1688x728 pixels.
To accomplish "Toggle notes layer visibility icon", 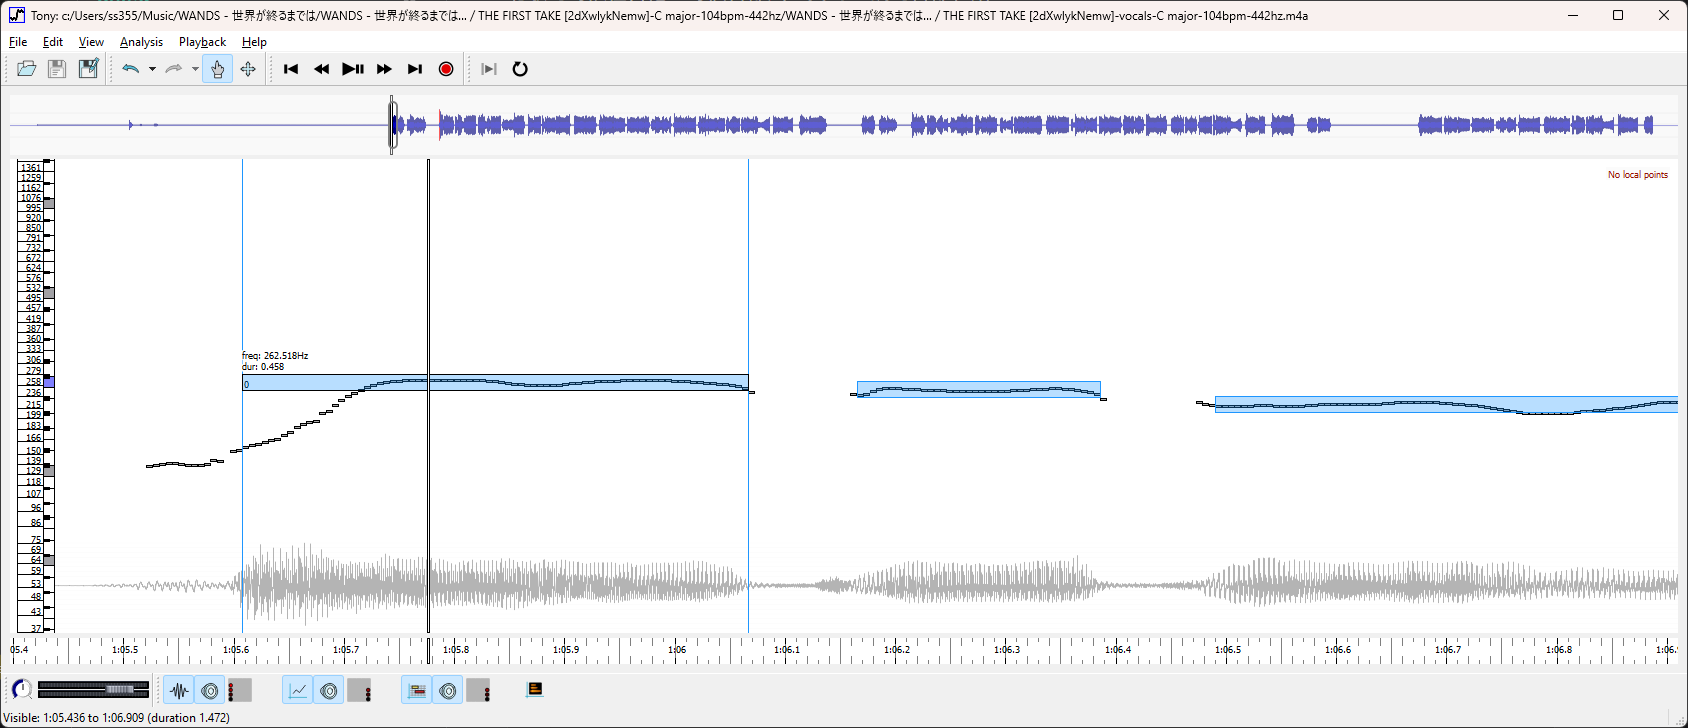I will point(417,690).
